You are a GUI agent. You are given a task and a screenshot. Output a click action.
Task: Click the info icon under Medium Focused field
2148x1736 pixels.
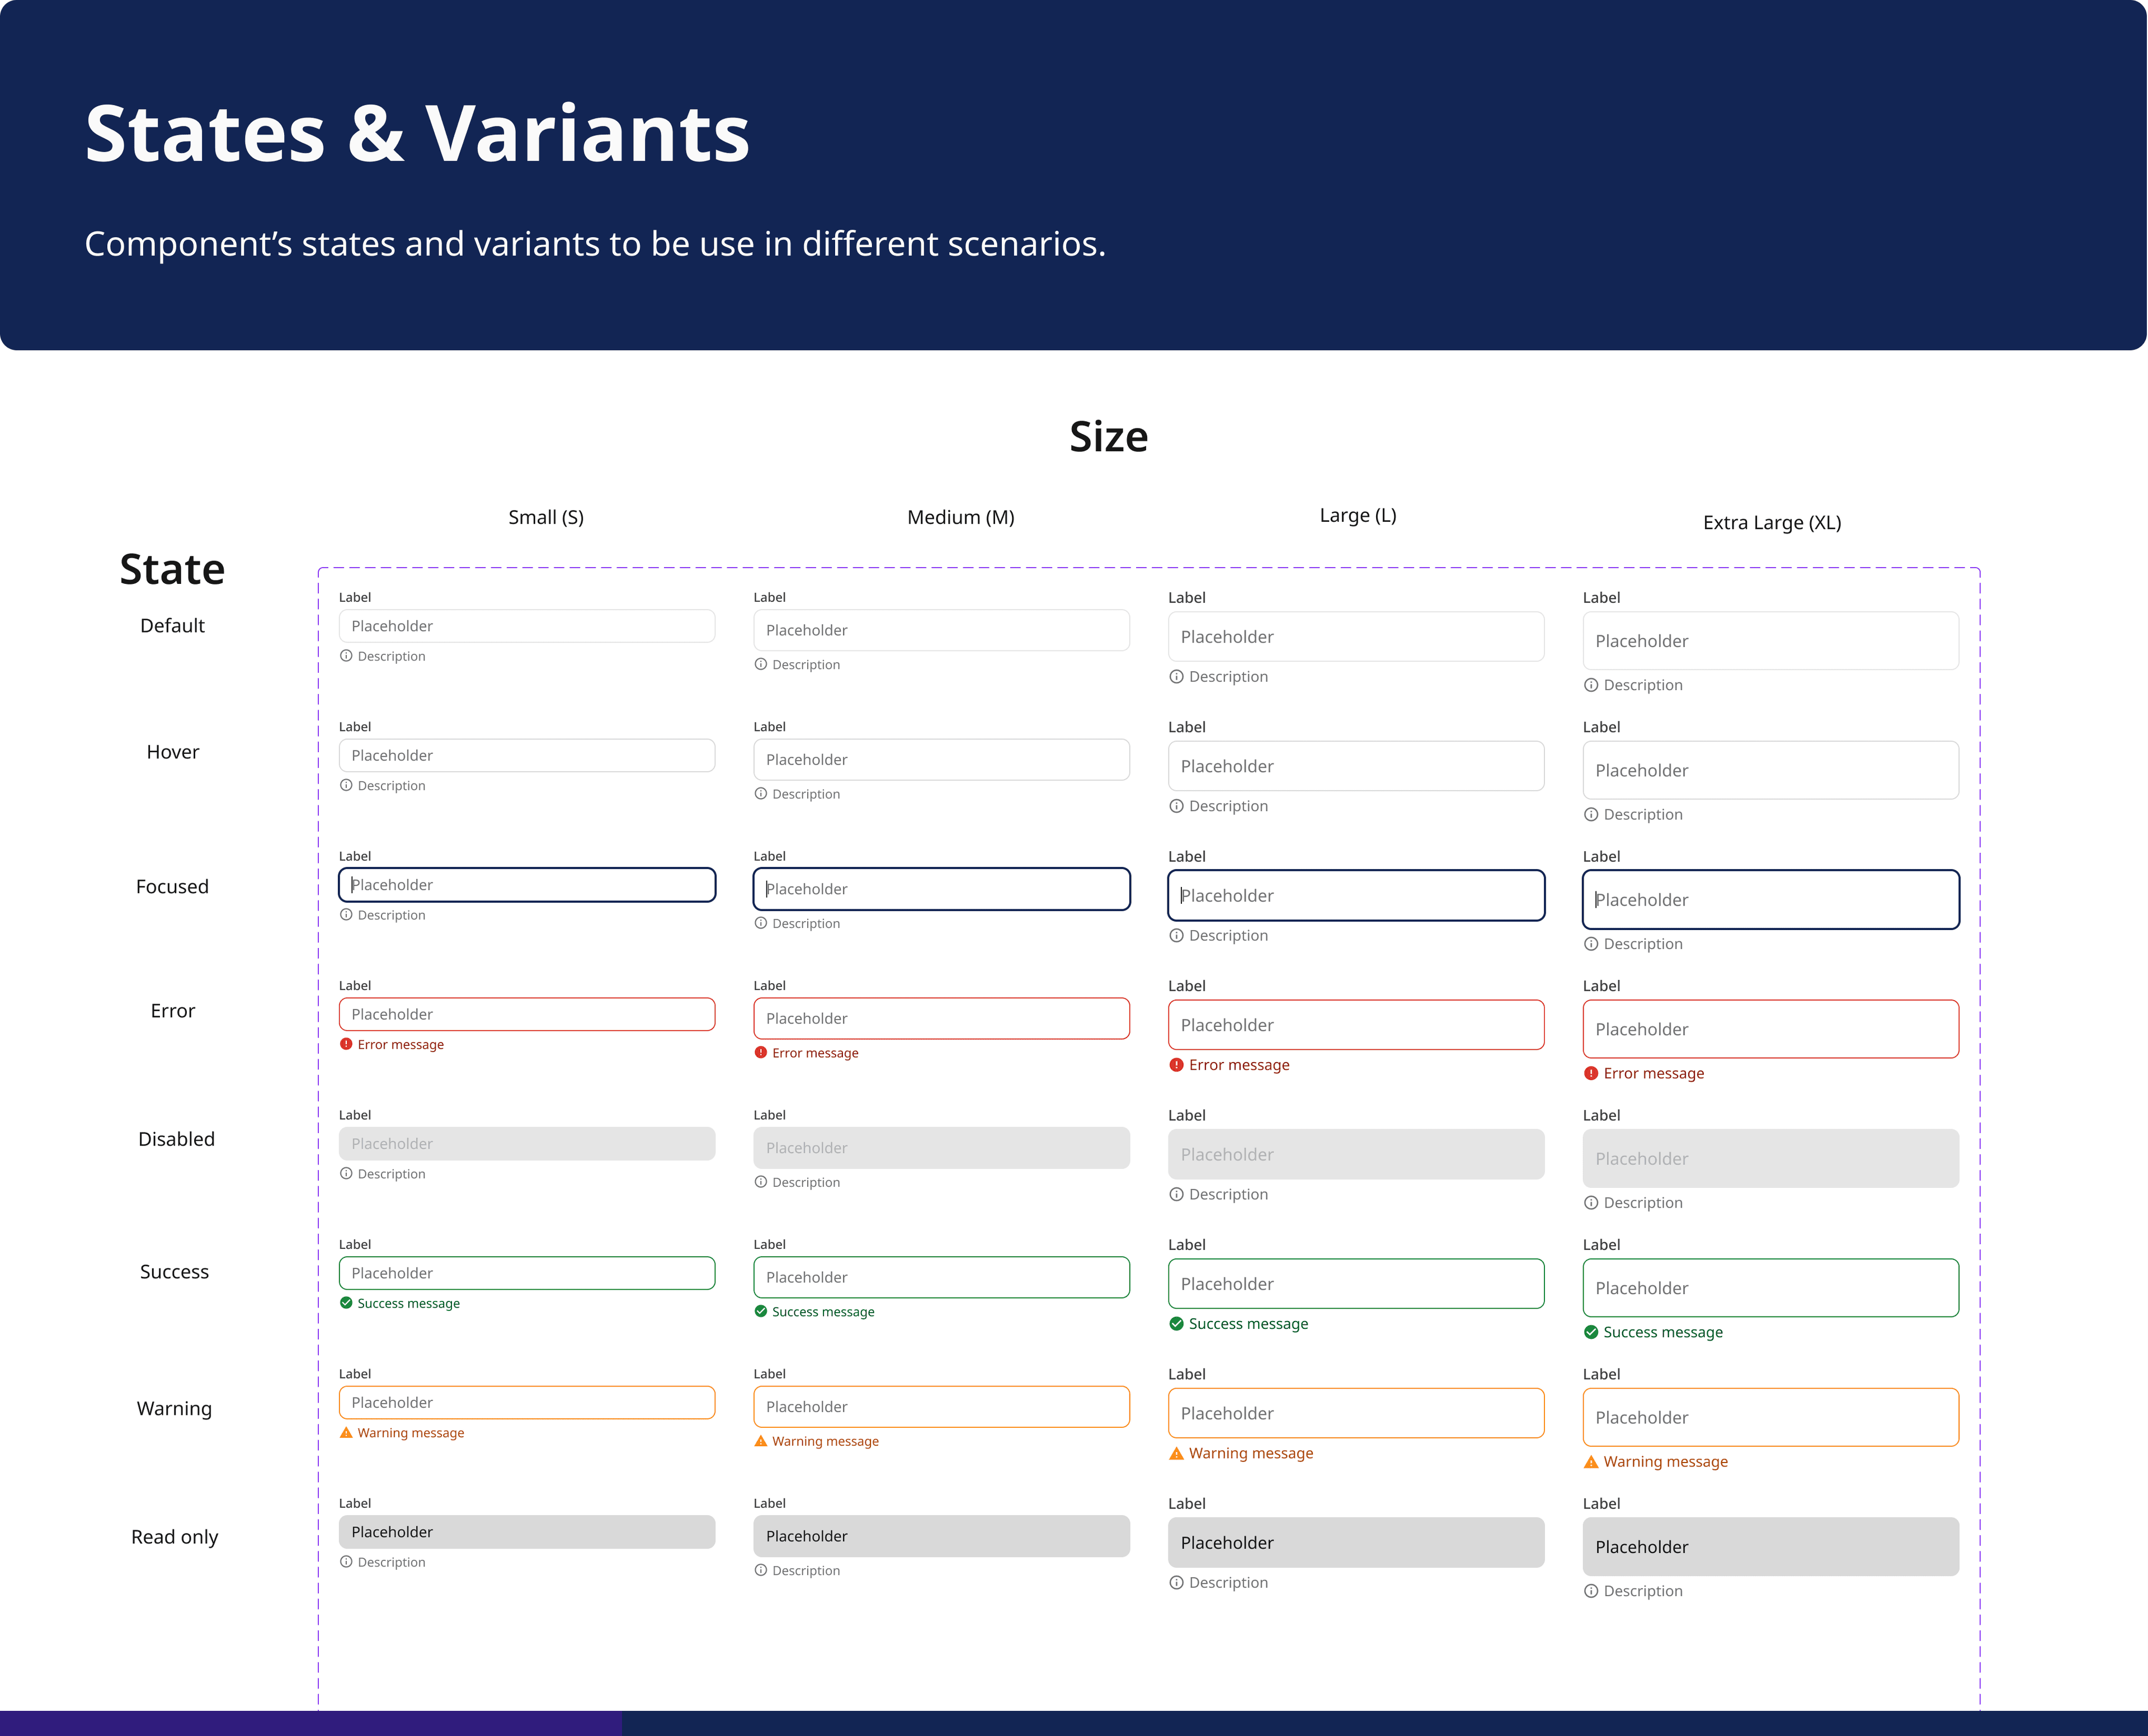[x=761, y=923]
